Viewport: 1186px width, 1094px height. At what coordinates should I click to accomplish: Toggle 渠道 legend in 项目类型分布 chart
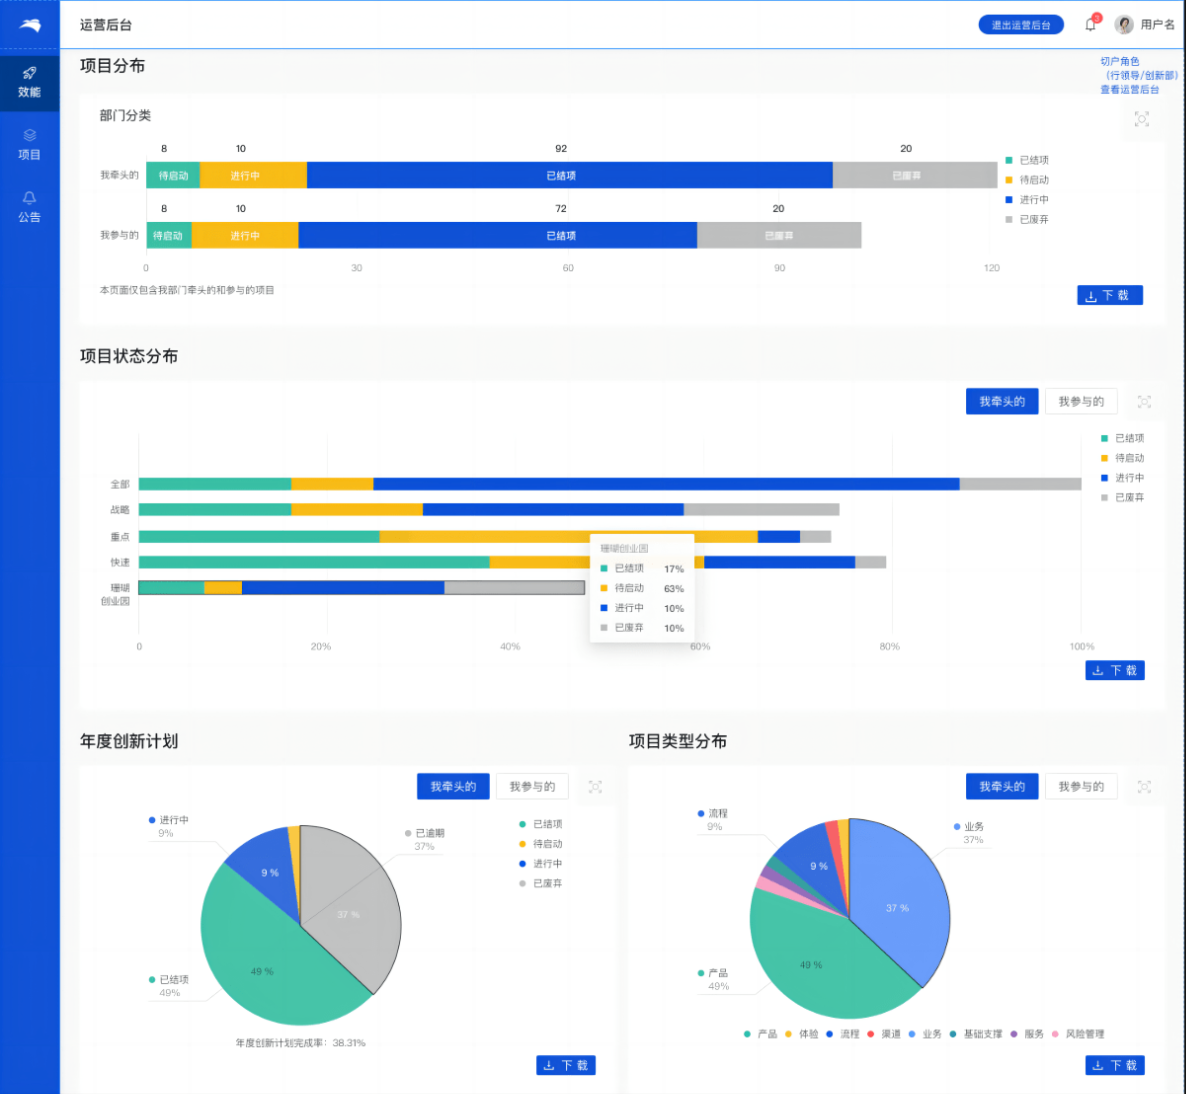click(884, 1034)
